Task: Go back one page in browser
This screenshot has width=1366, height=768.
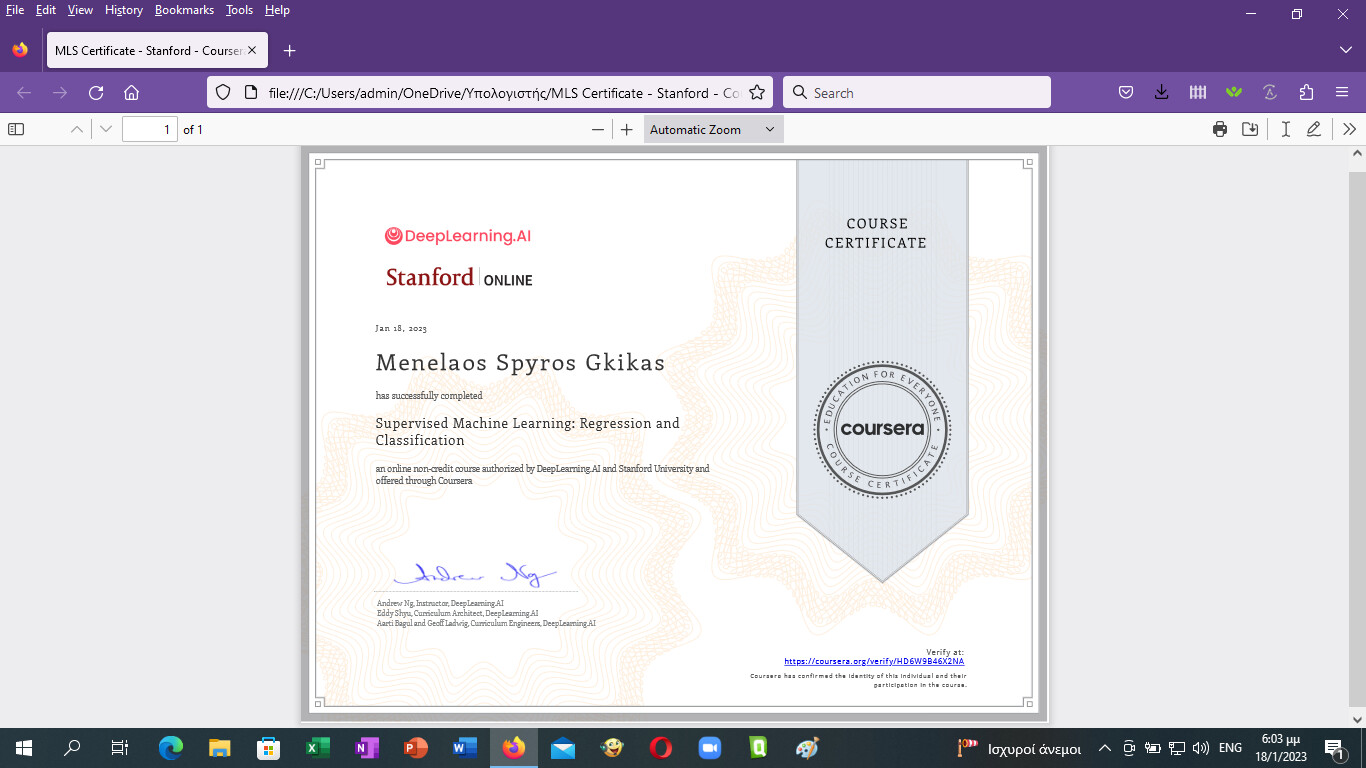Action: tap(24, 93)
